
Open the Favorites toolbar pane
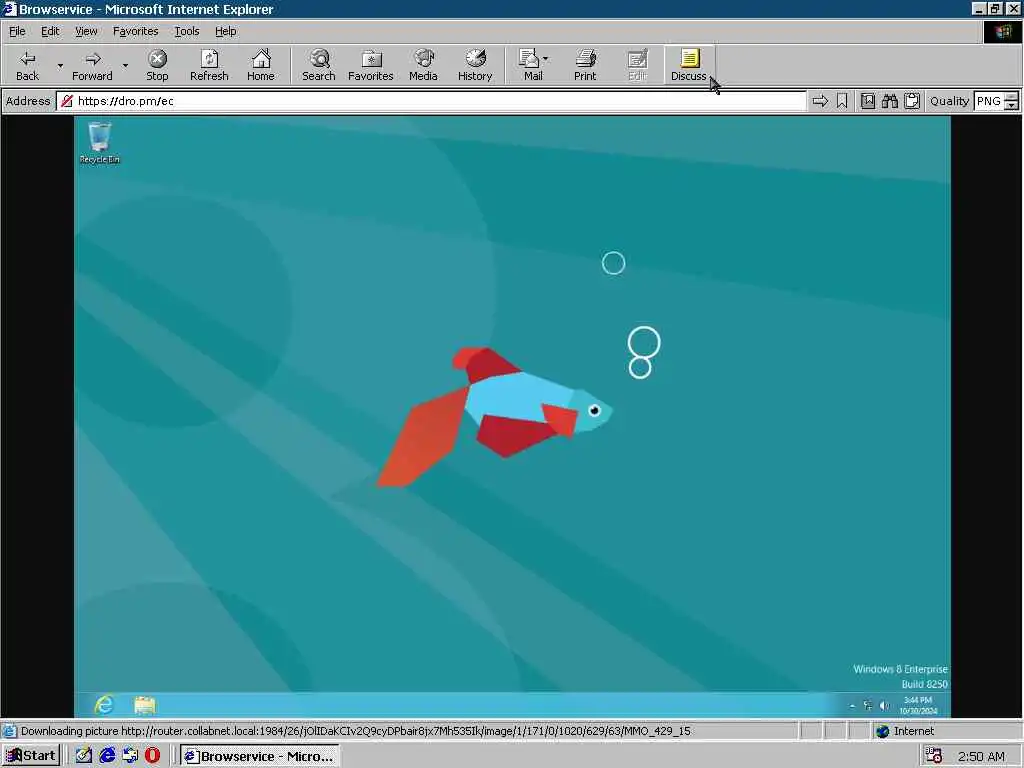371,65
